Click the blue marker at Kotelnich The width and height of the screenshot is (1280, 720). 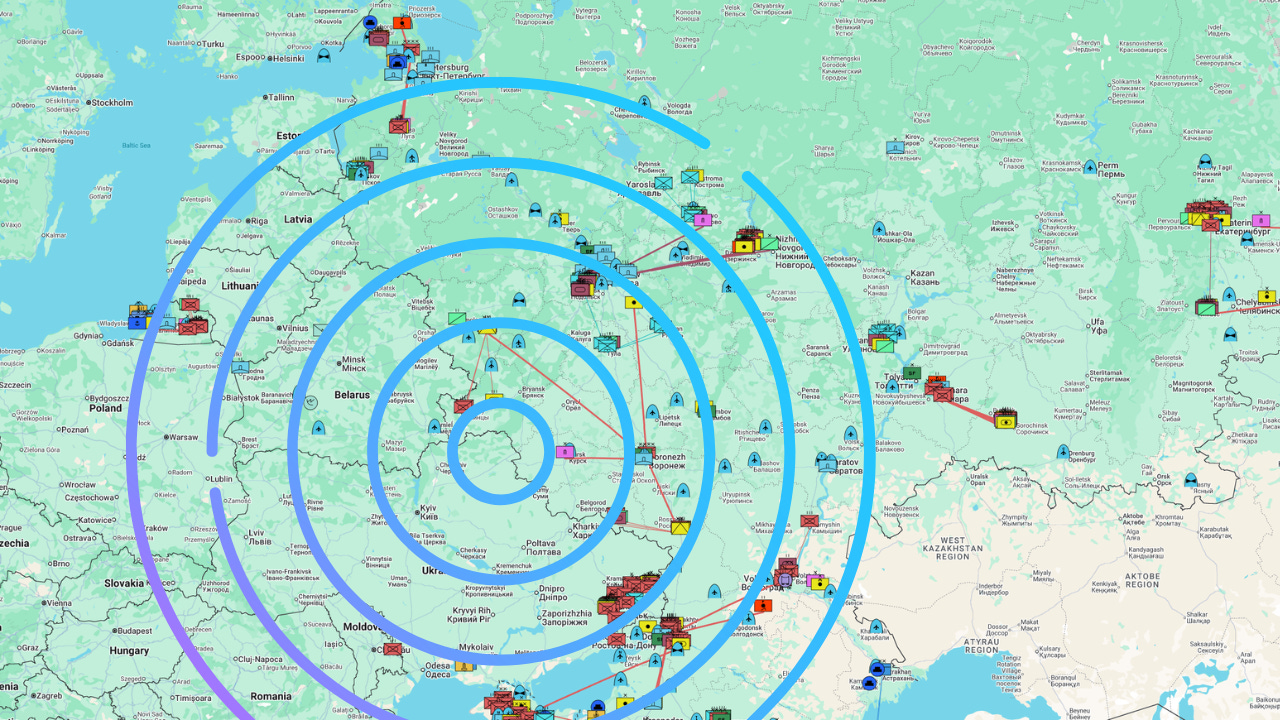895,147
